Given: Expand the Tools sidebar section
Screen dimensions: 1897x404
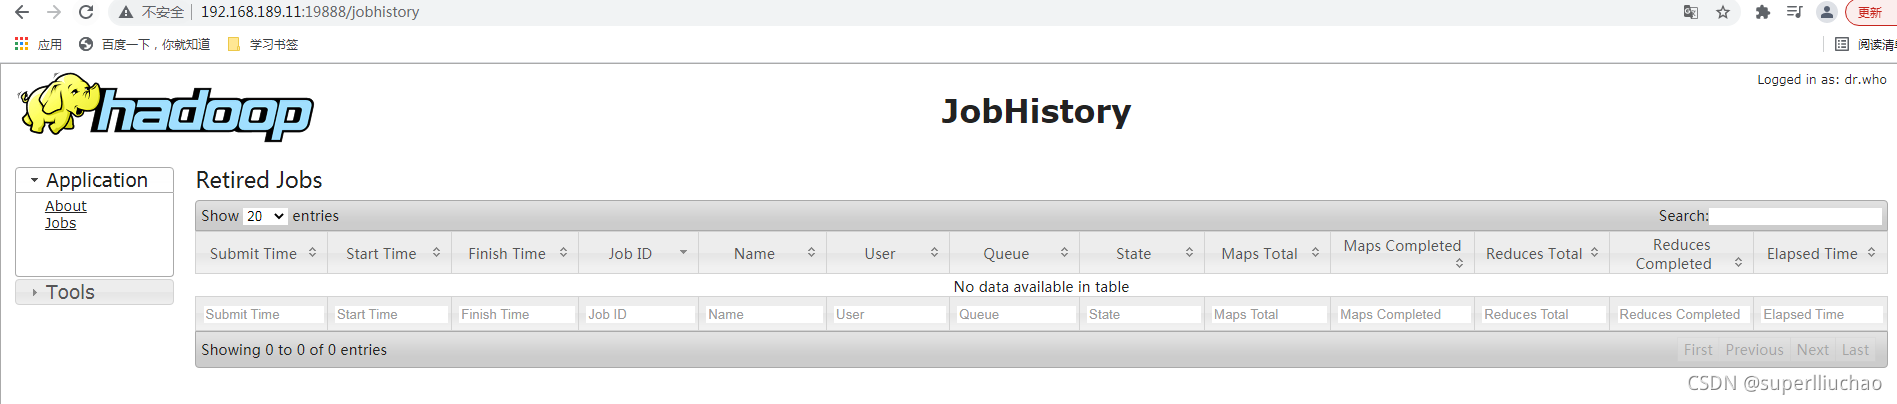Looking at the screenshot, I should 95,292.
